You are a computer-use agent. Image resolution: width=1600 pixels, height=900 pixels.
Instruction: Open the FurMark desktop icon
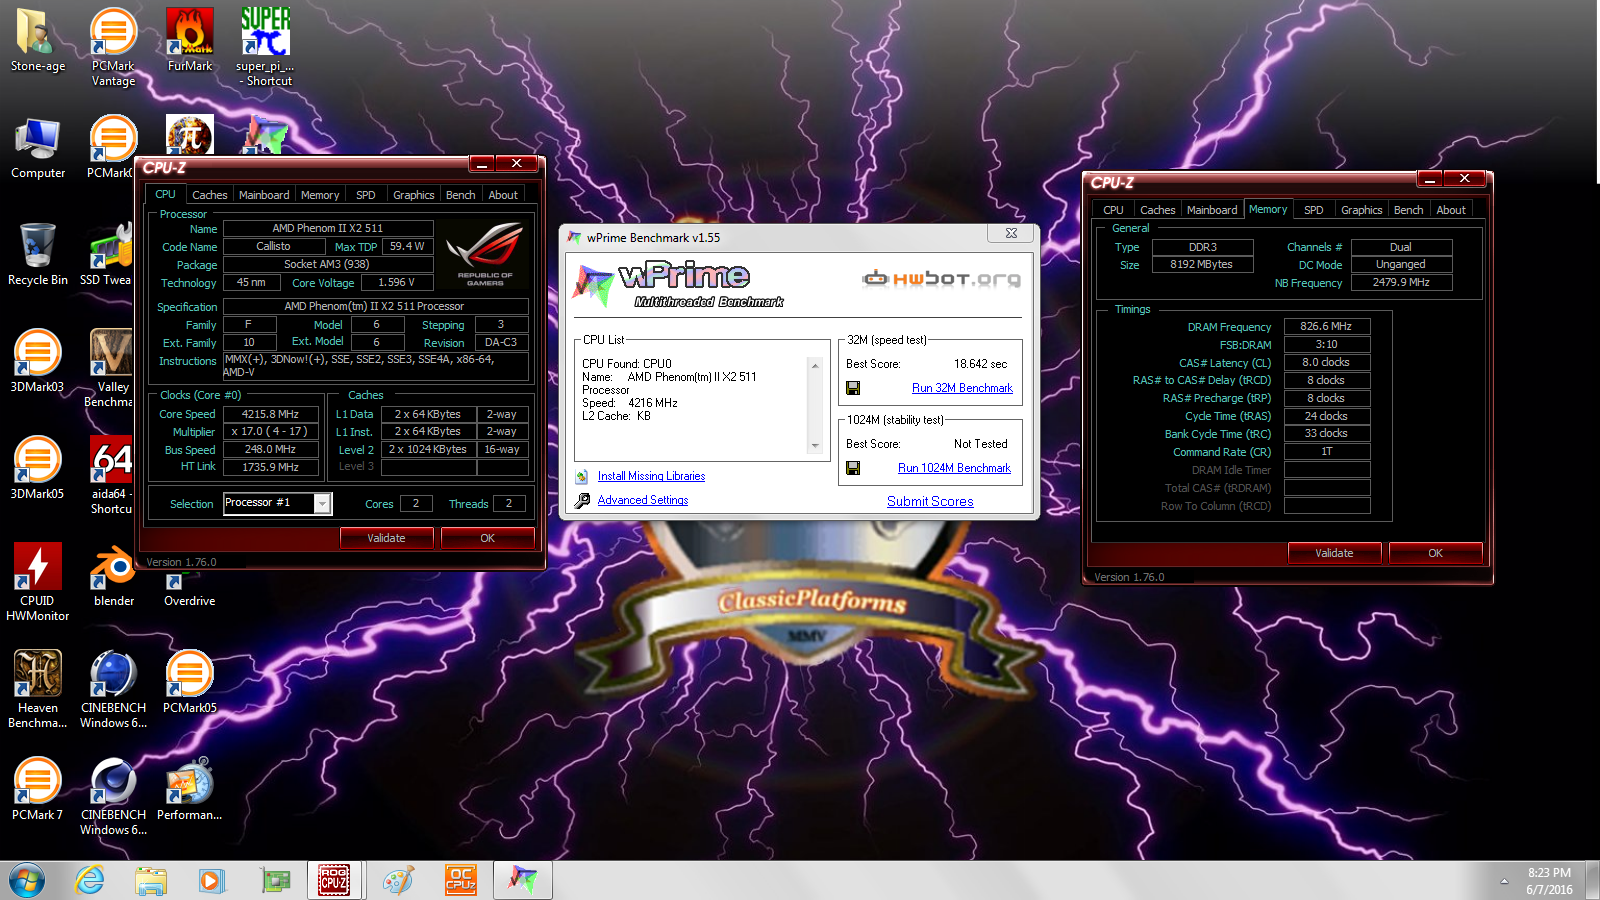pos(189,40)
